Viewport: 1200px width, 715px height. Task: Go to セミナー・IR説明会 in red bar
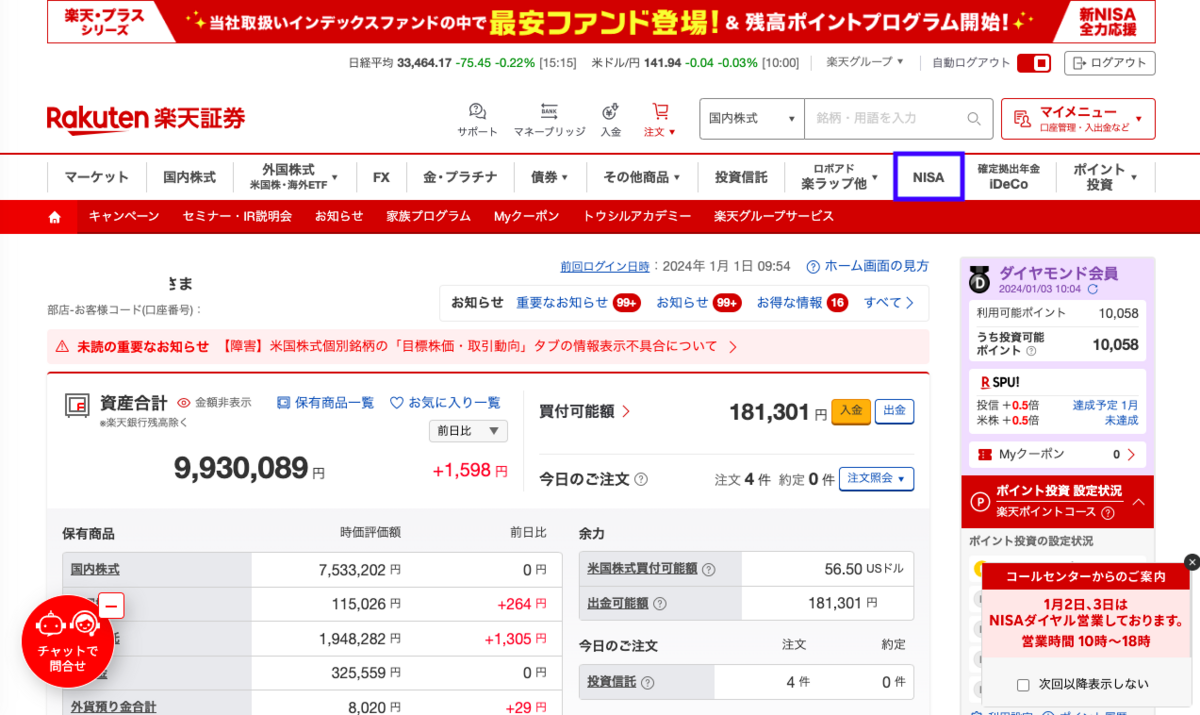(x=237, y=216)
